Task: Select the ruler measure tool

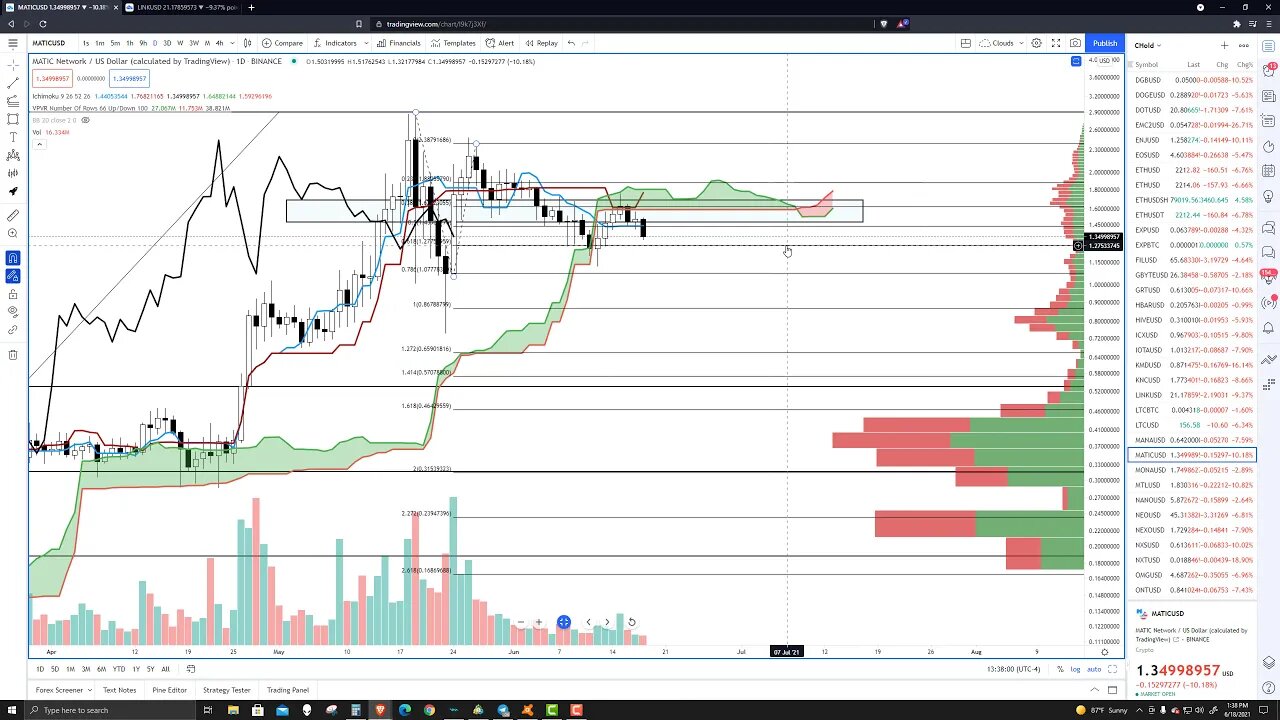Action: click(12, 215)
